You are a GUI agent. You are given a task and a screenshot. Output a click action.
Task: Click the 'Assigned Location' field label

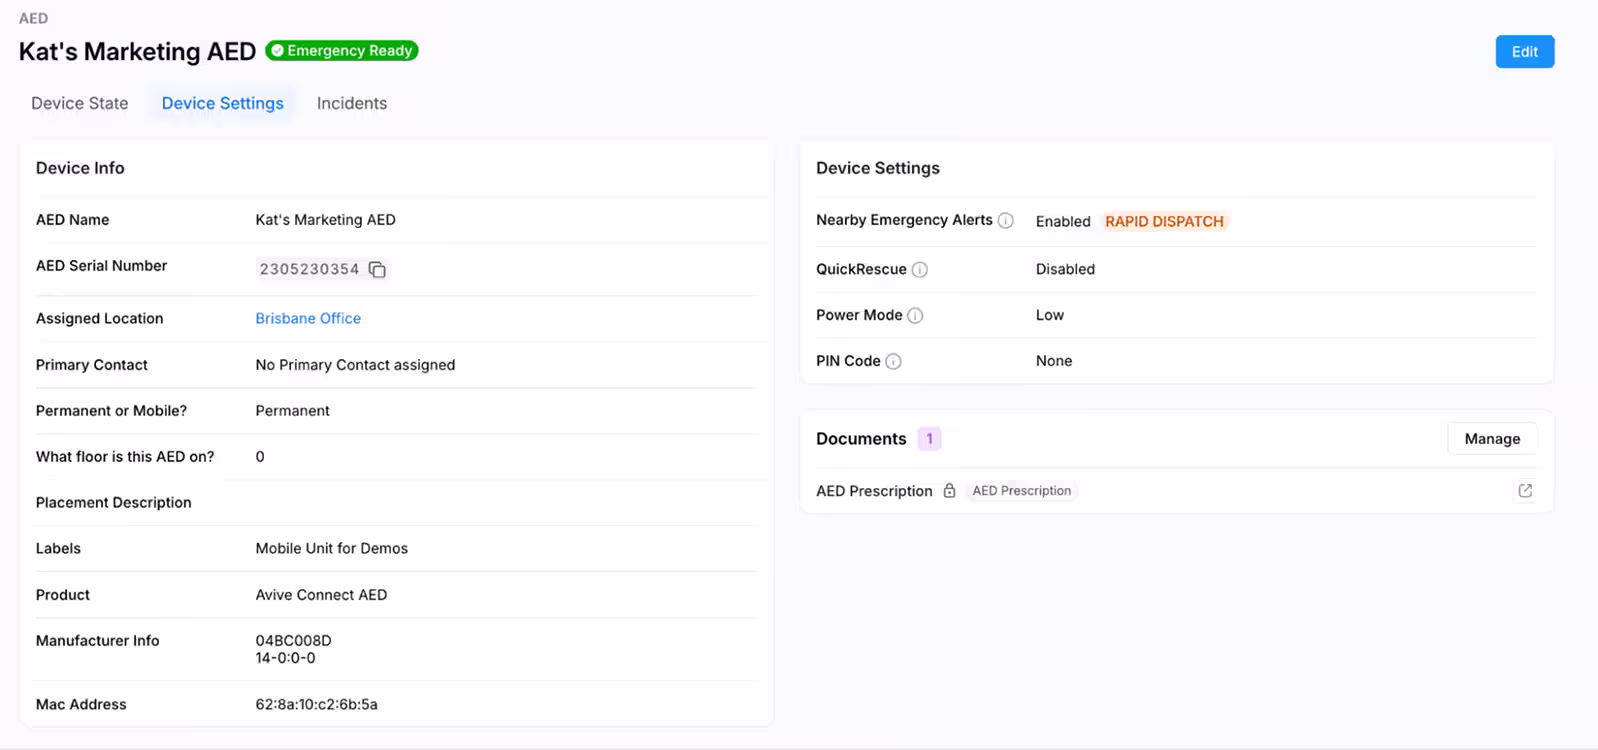click(99, 319)
